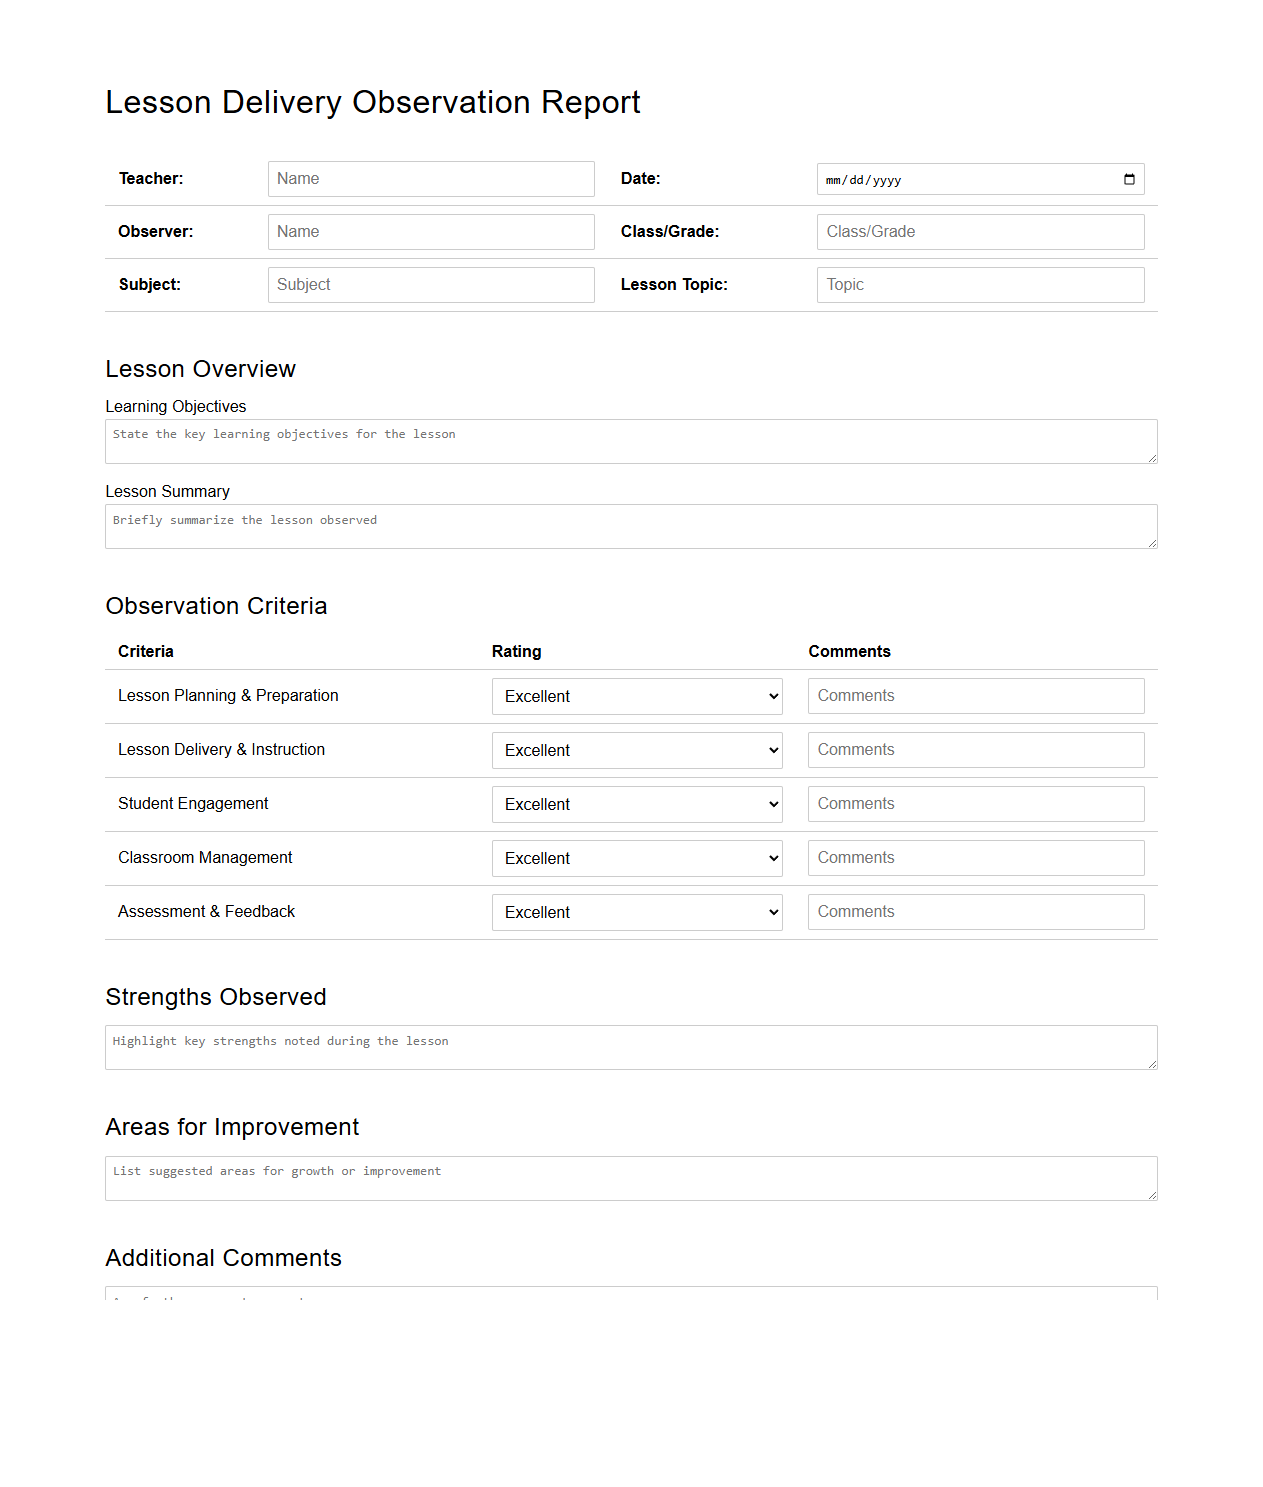This screenshot has width=1263, height=1487.
Task: Expand the Student Engagement rating dropdown
Action: [x=636, y=804]
